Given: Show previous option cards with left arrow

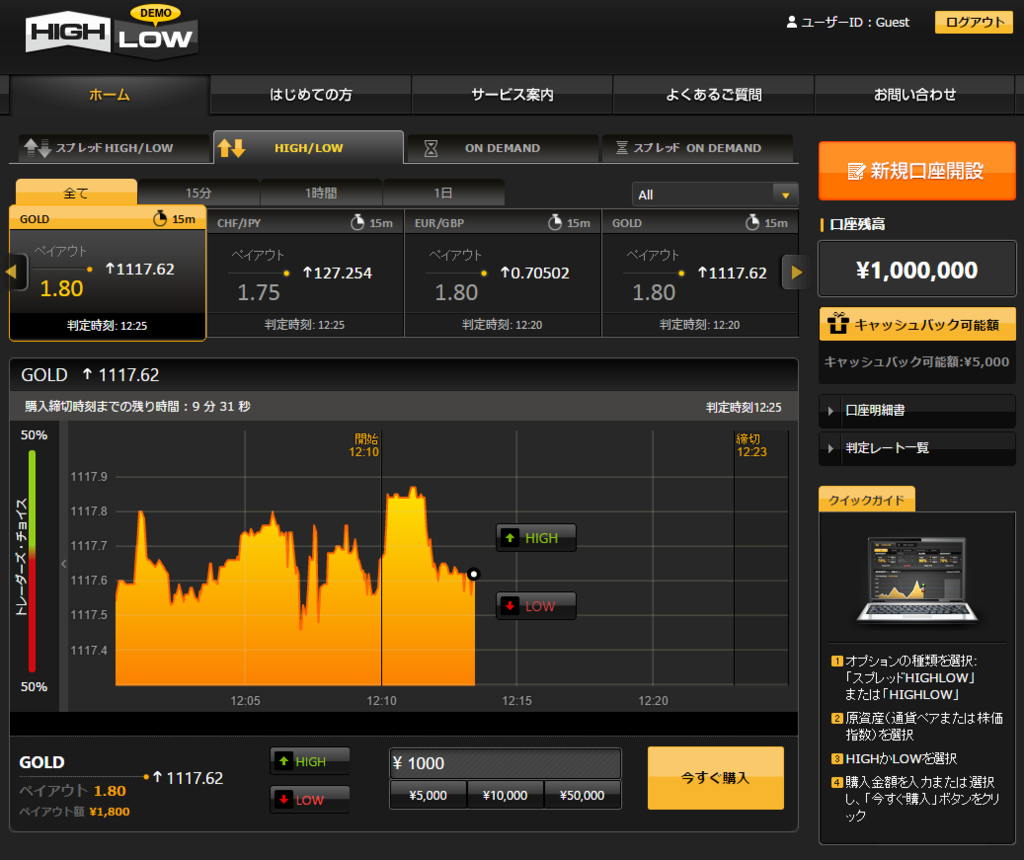Looking at the screenshot, I should (x=16, y=272).
